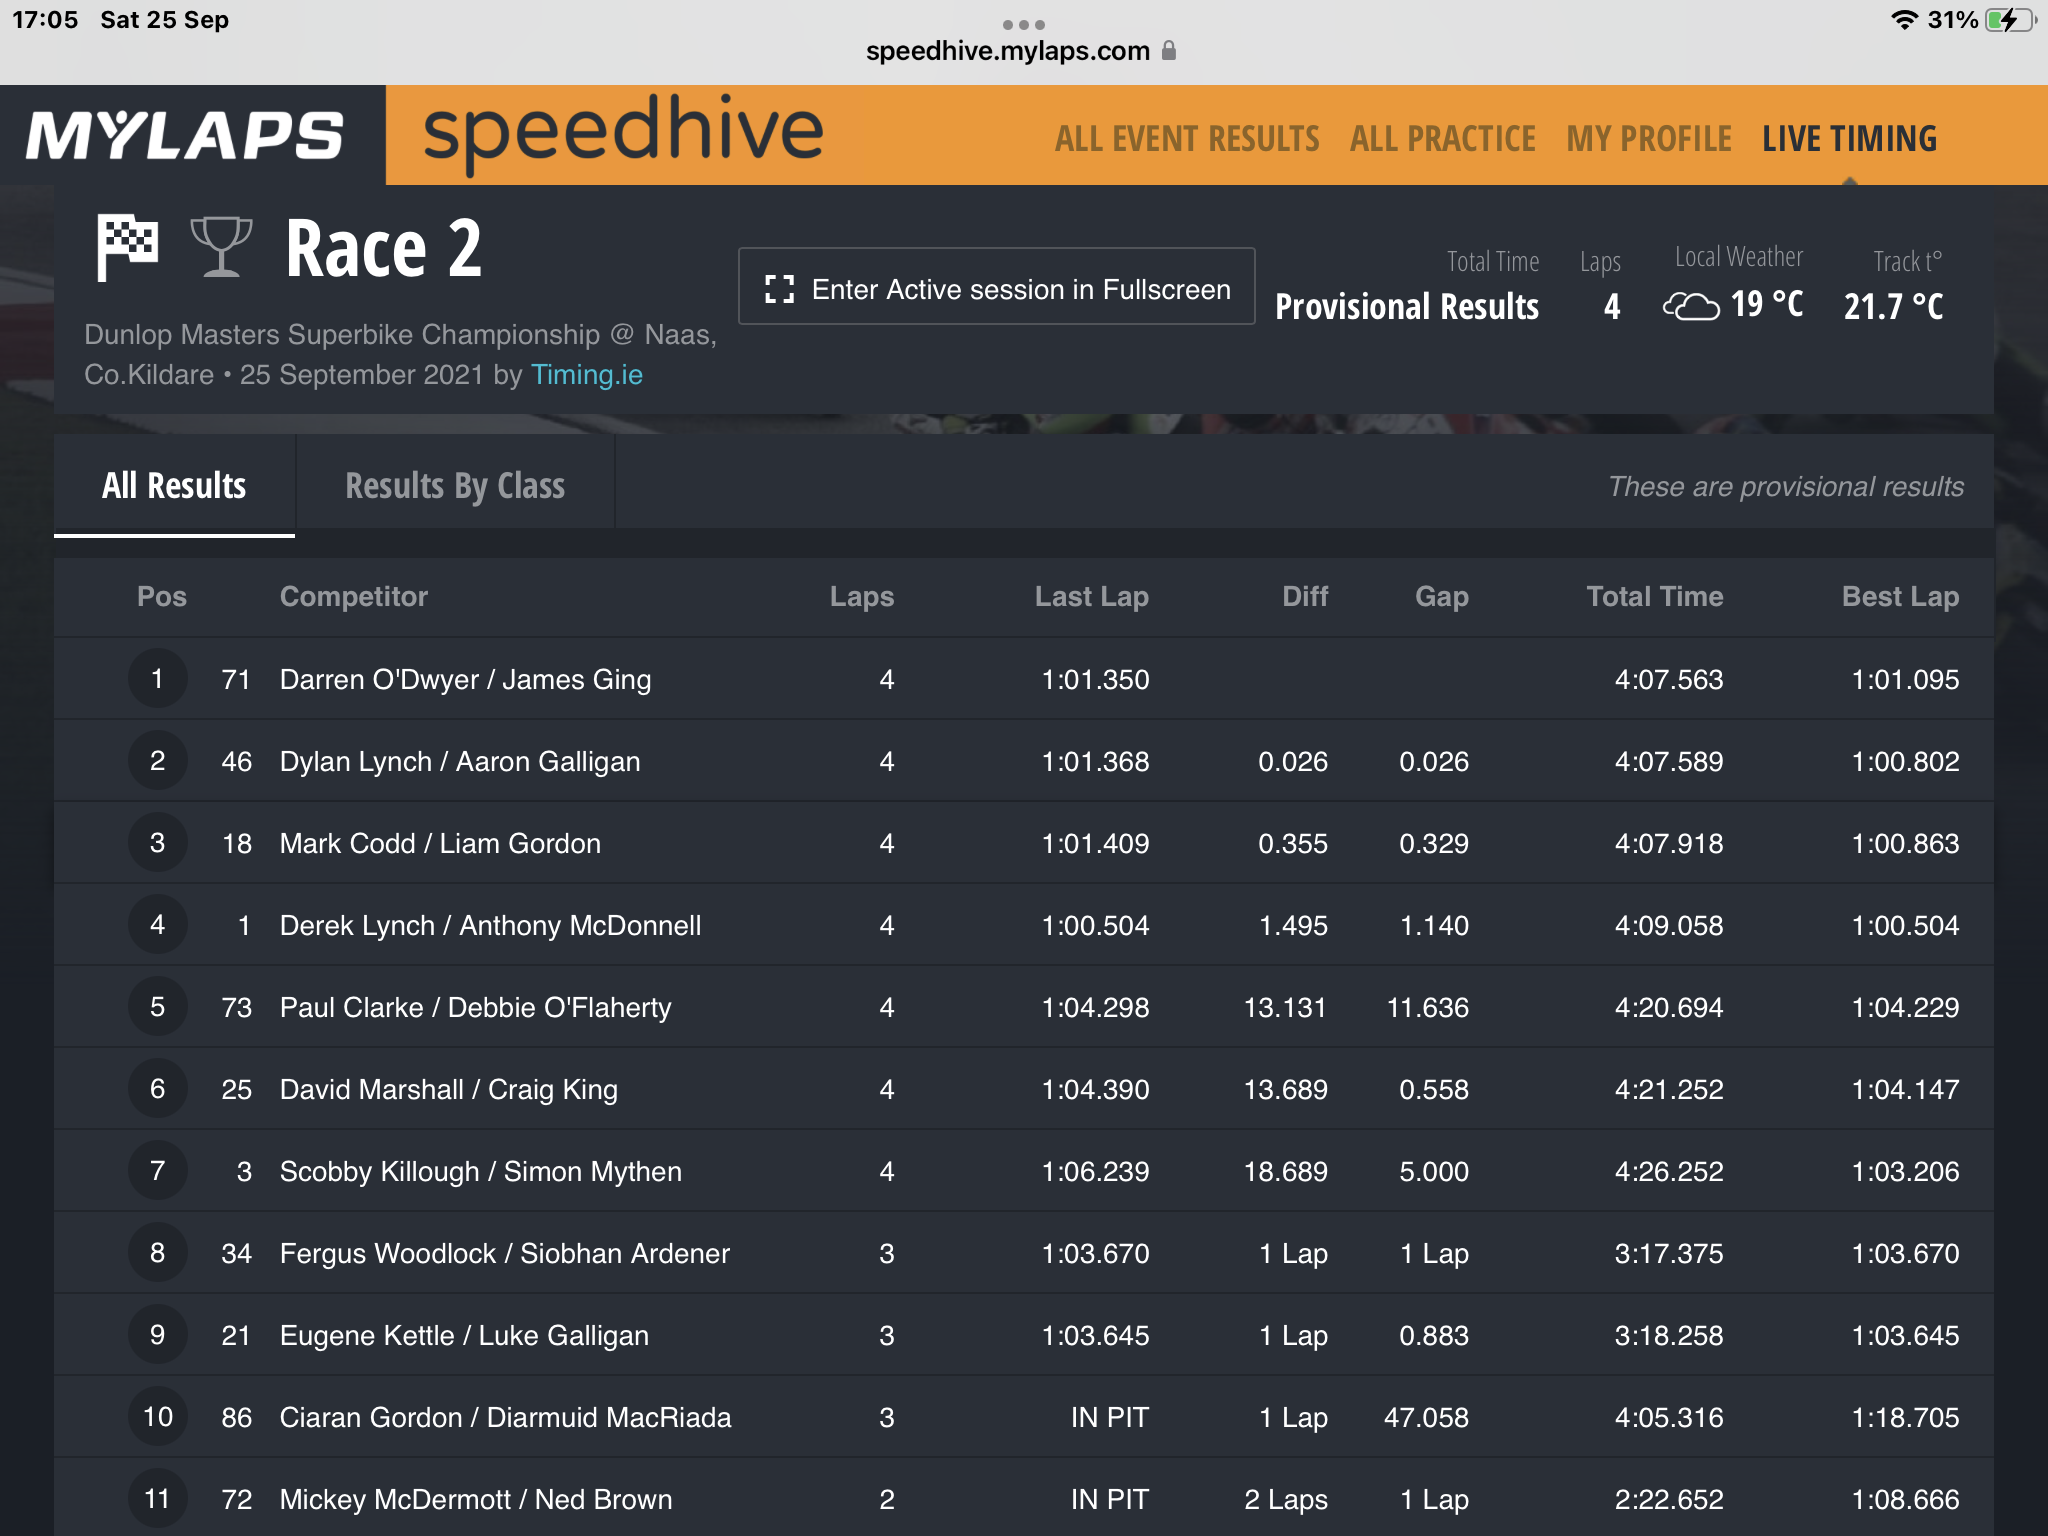The width and height of the screenshot is (2048, 1536).
Task: Select the All Results tab
Action: click(x=174, y=485)
